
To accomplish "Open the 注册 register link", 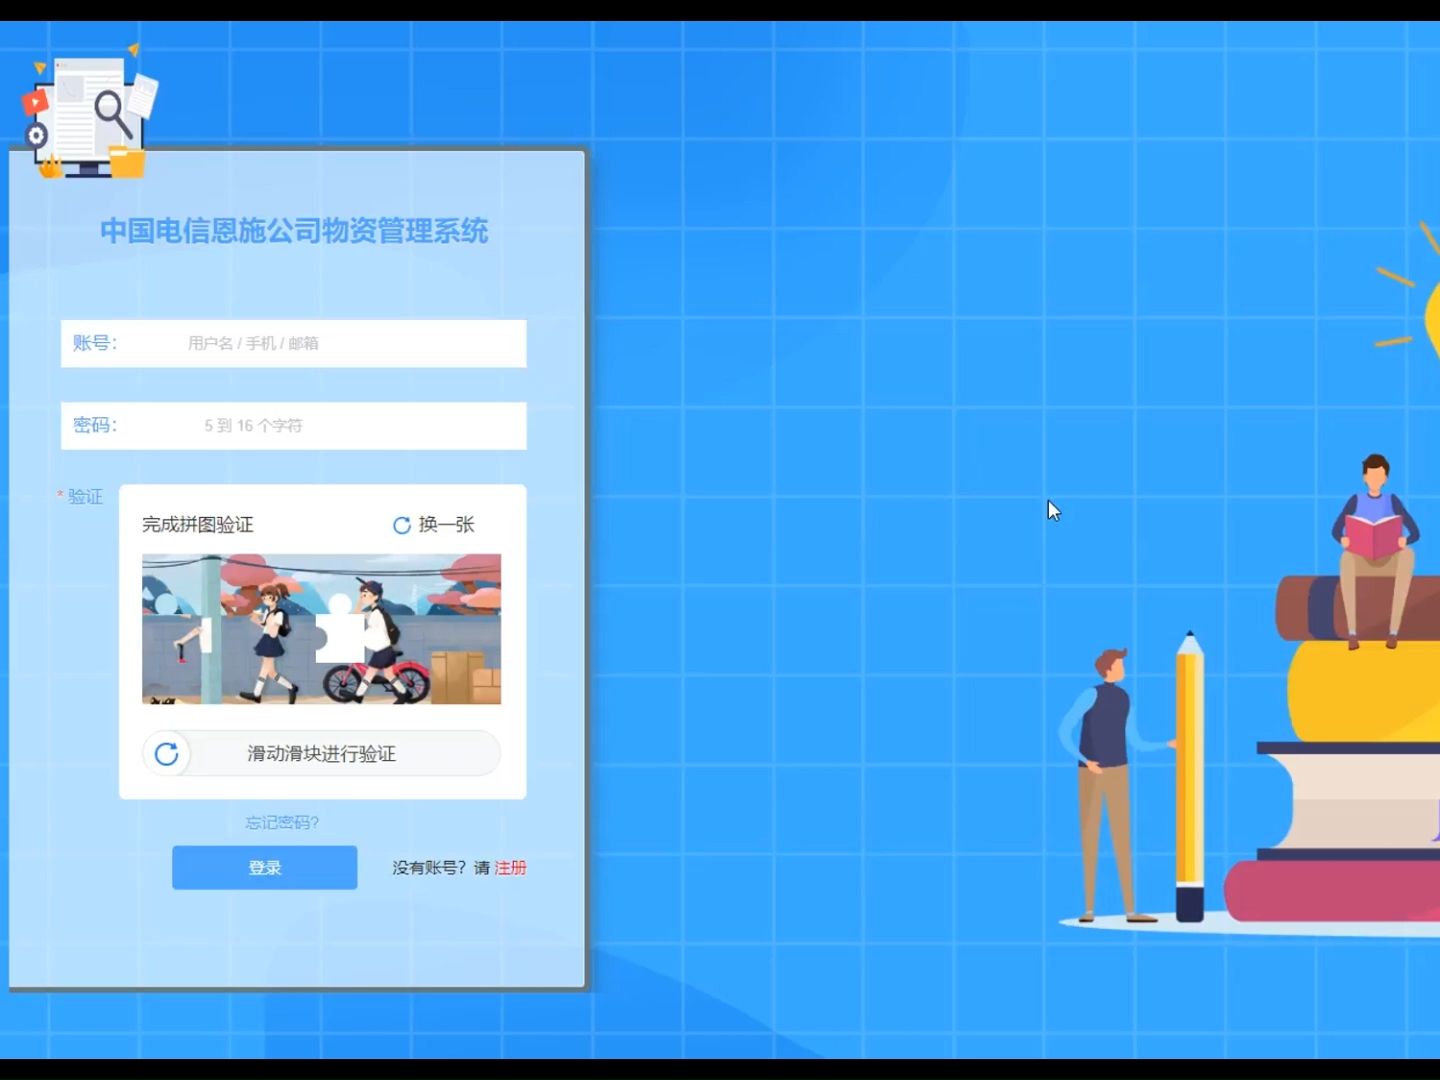I will (x=510, y=868).
